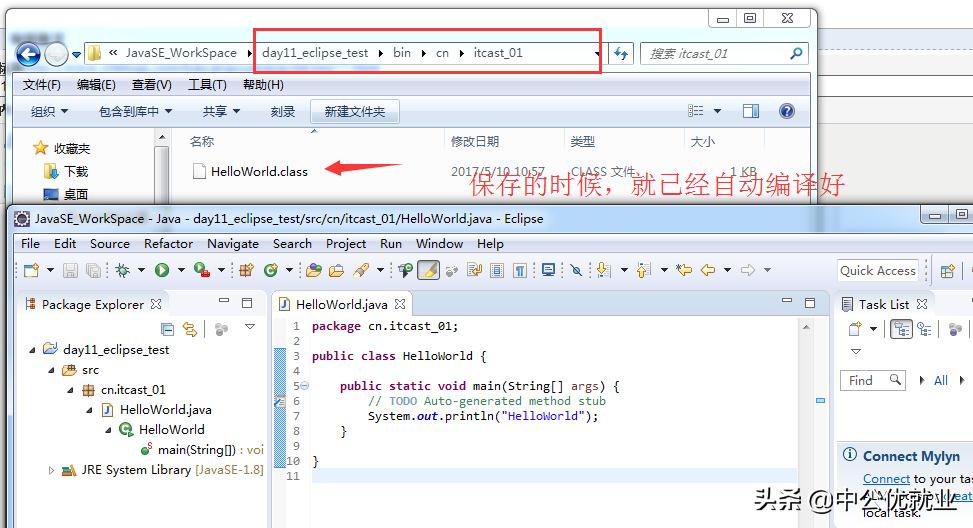This screenshot has height=528, width=973.
Task: Click Explorer refresh button beside address bar
Action: pyautogui.click(x=621, y=53)
